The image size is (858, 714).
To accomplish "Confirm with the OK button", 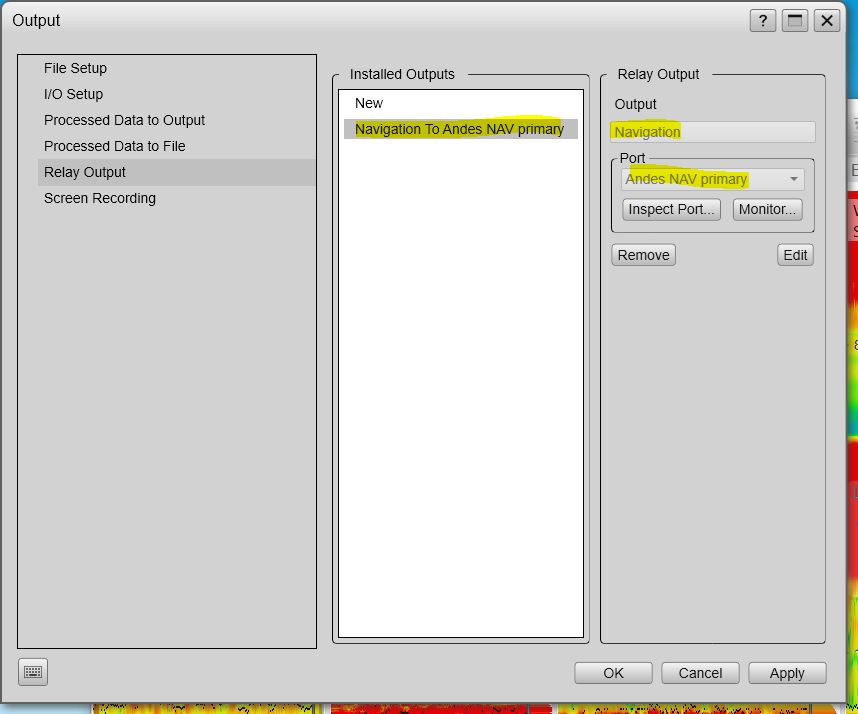I will pyautogui.click(x=613, y=673).
